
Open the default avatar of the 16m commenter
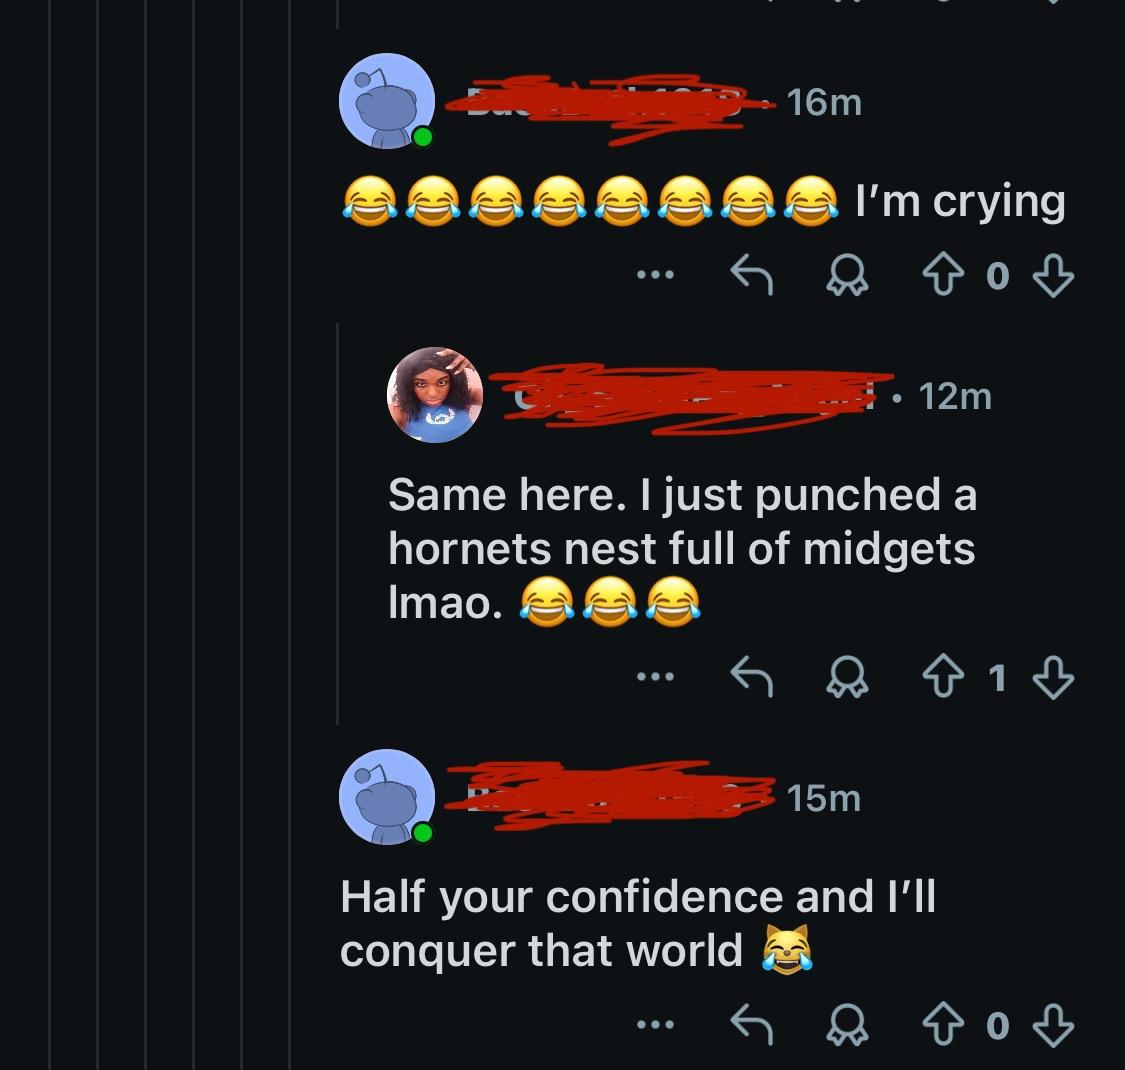[x=387, y=102]
